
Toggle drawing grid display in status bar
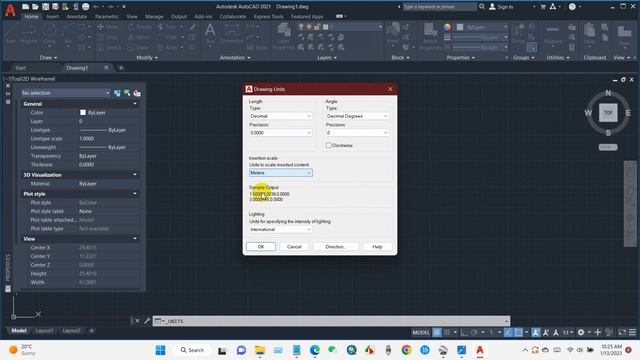437,332
